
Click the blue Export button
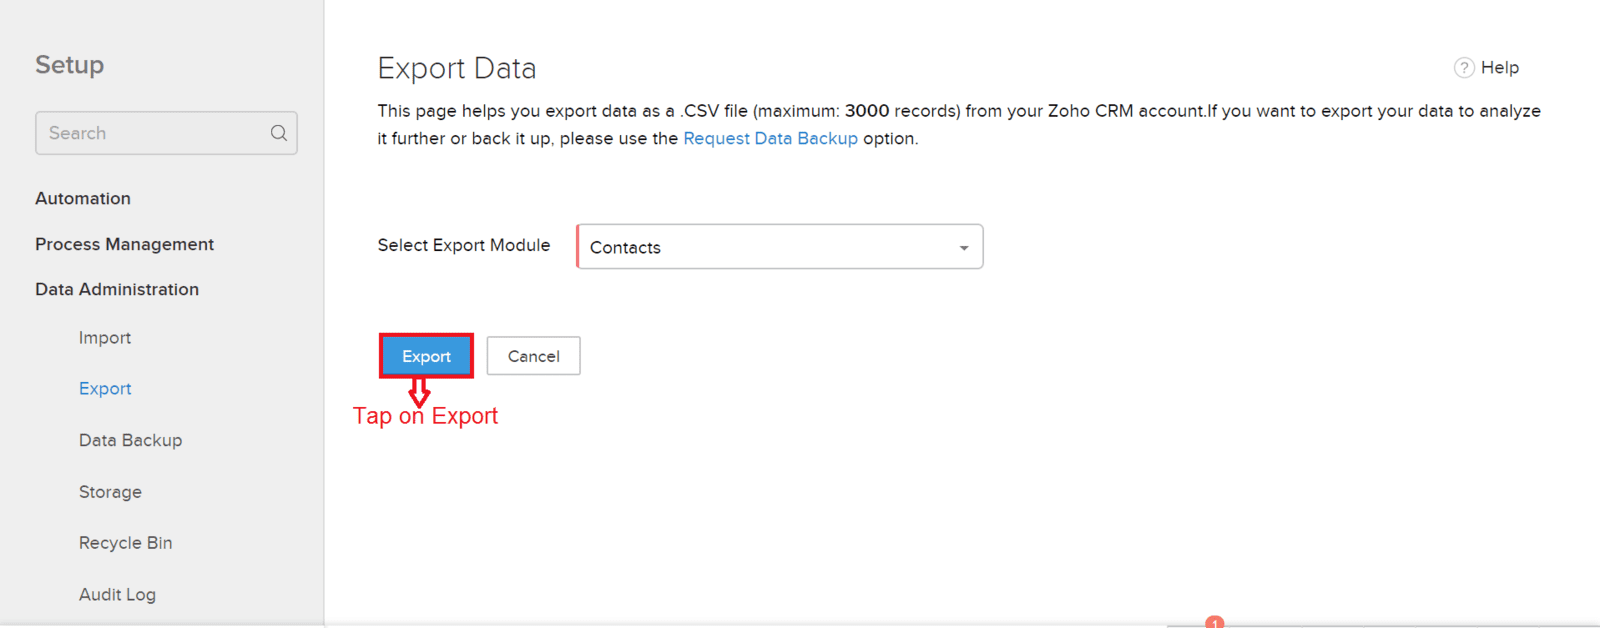pos(426,356)
